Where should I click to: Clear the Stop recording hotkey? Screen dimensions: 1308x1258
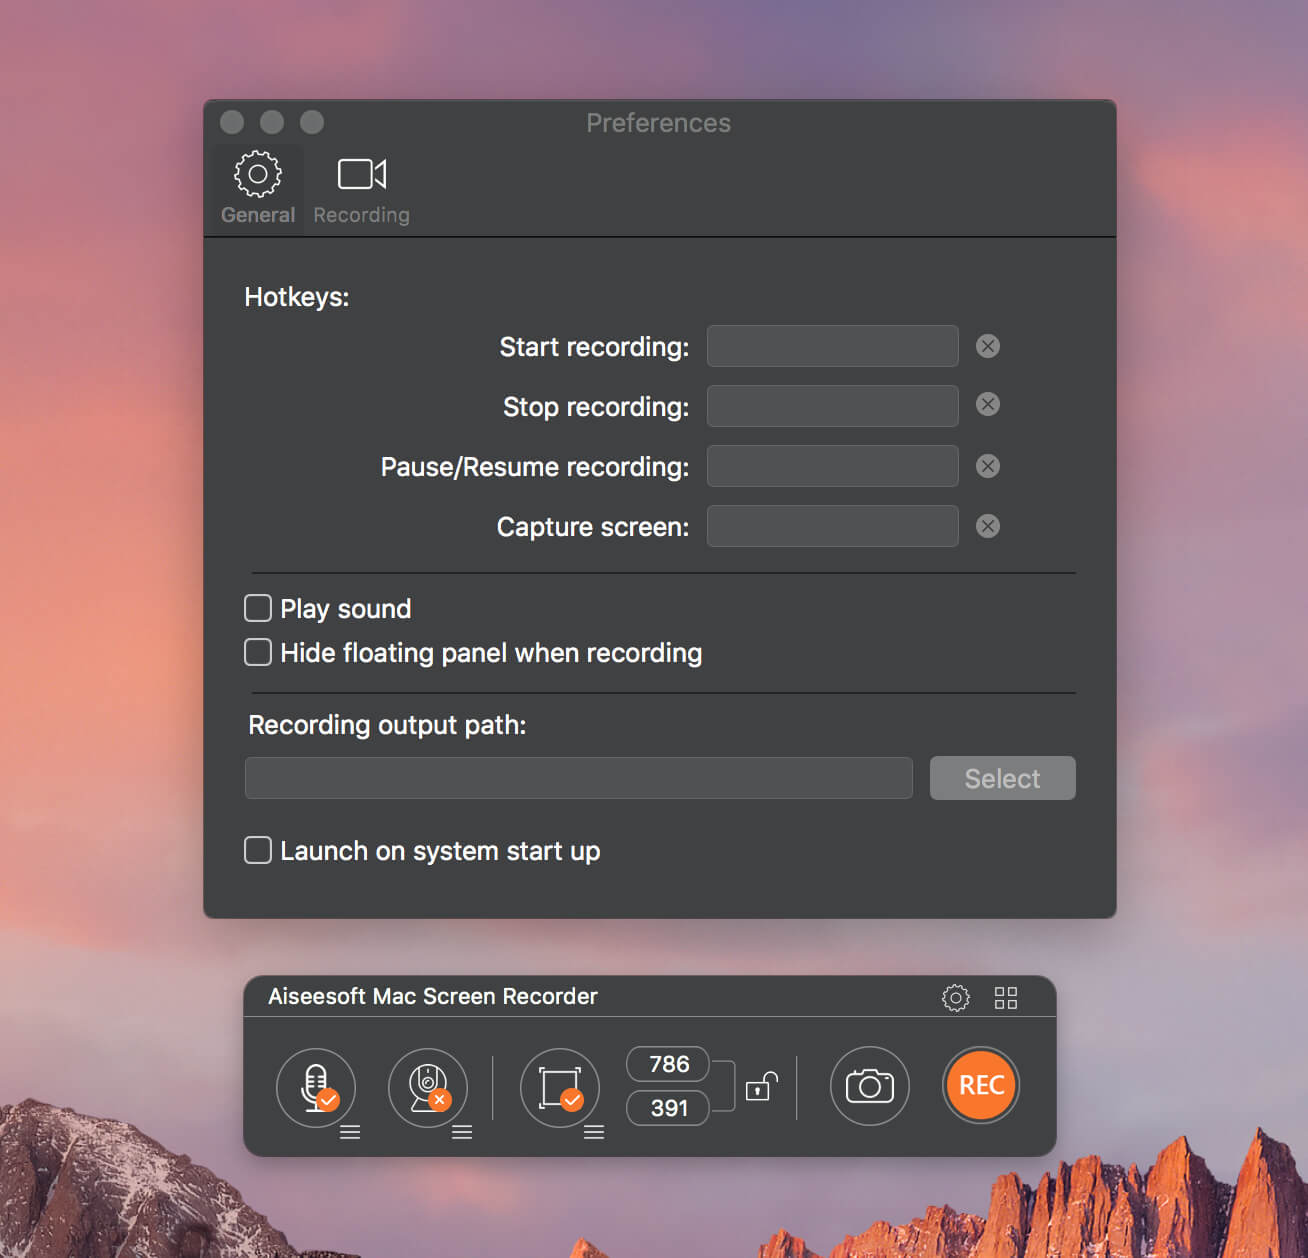coord(988,404)
